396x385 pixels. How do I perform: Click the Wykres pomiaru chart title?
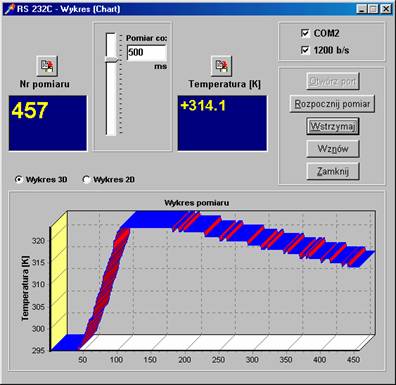coord(197,203)
